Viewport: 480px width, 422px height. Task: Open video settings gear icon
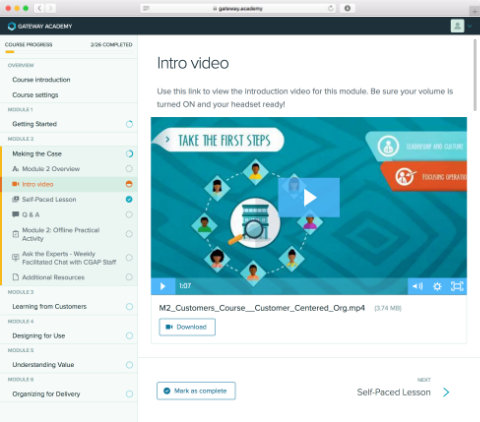click(437, 286)
